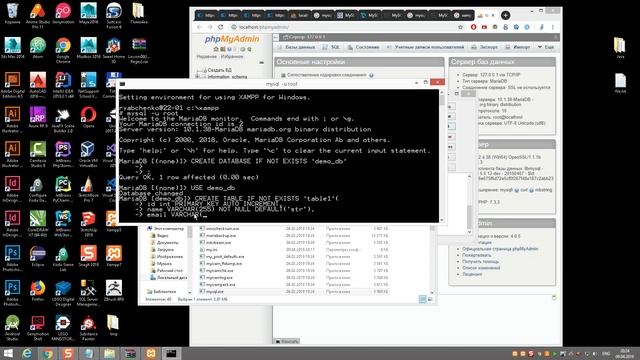Viewport: 640px width, 360px height.
Task: Launch ZBrush 4R8 desktop shortcut
Action: click(x=113, y=291)
